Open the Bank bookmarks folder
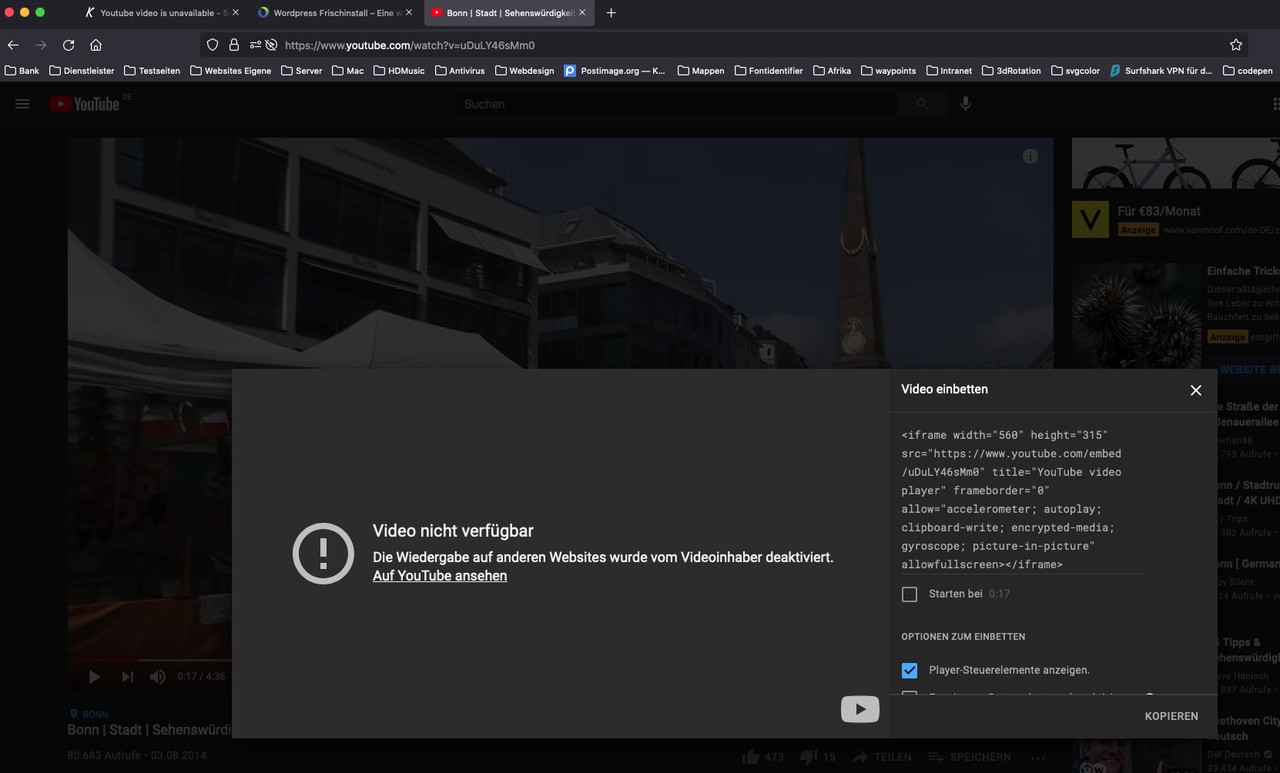This screenshot has width=1280, height=773. tap(22, 71)
